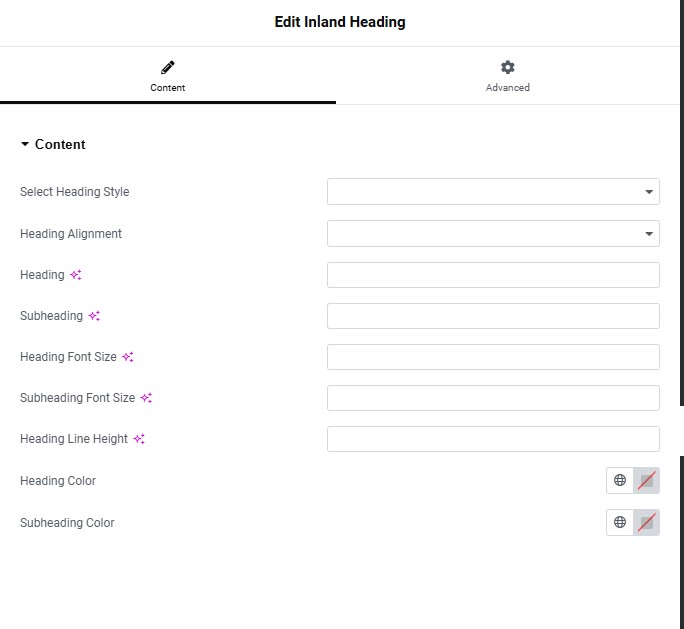The image size is (684, 629).
Task: Open global colors globe for Subheading Color
Action: pos(620,522)
